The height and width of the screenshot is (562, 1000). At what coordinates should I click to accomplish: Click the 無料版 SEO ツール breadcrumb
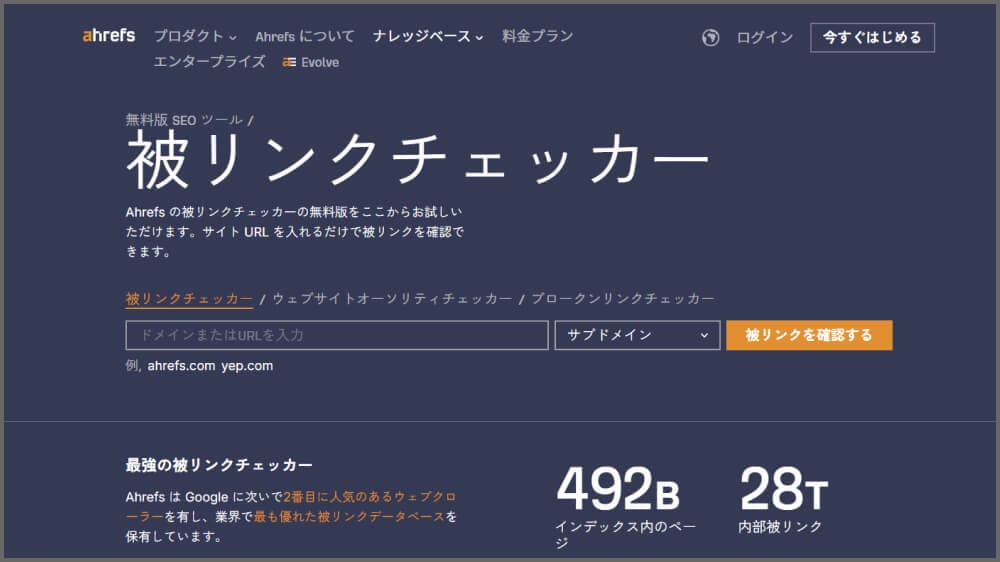(184, 120)
